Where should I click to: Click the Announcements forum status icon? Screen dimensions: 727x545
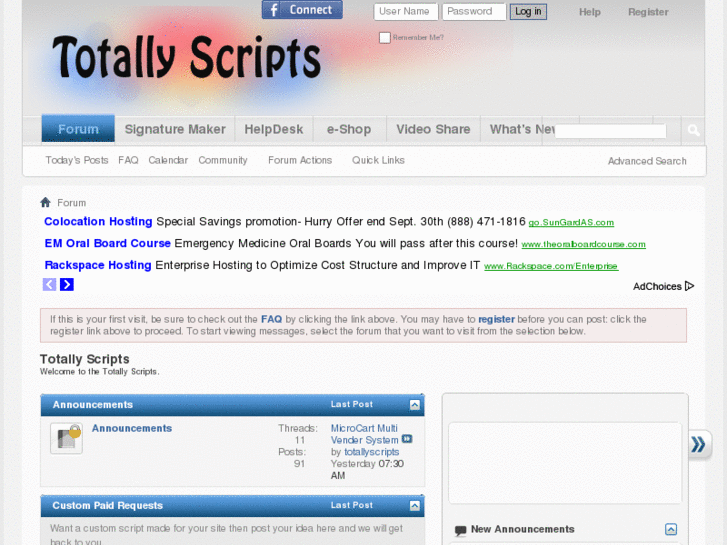coord(66,438)
